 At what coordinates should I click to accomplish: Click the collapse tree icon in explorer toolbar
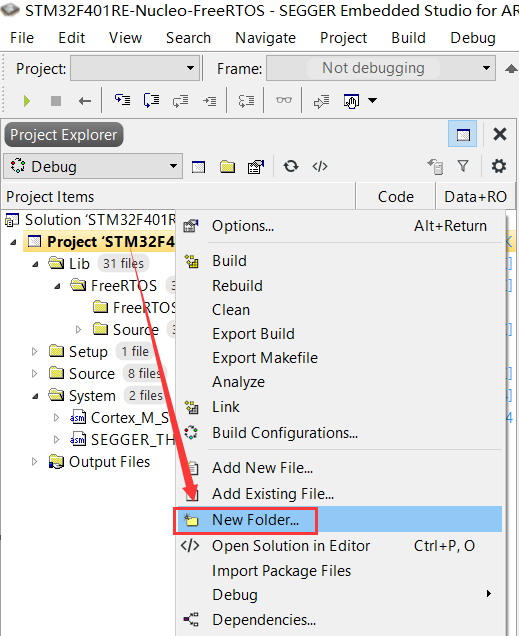pyautogui.click(x=435, y=166)
